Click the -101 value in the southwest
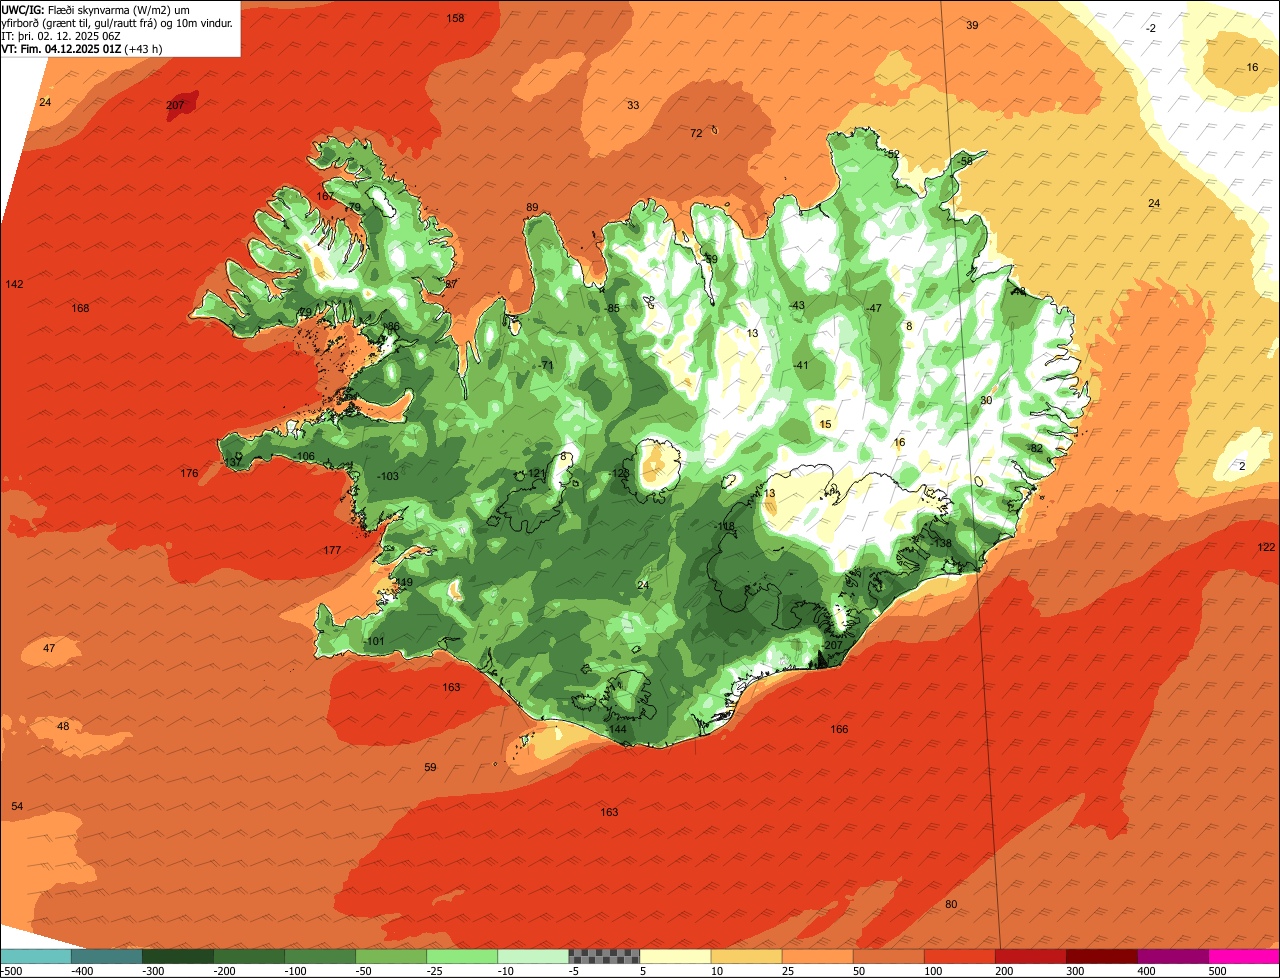 [373, 641]
